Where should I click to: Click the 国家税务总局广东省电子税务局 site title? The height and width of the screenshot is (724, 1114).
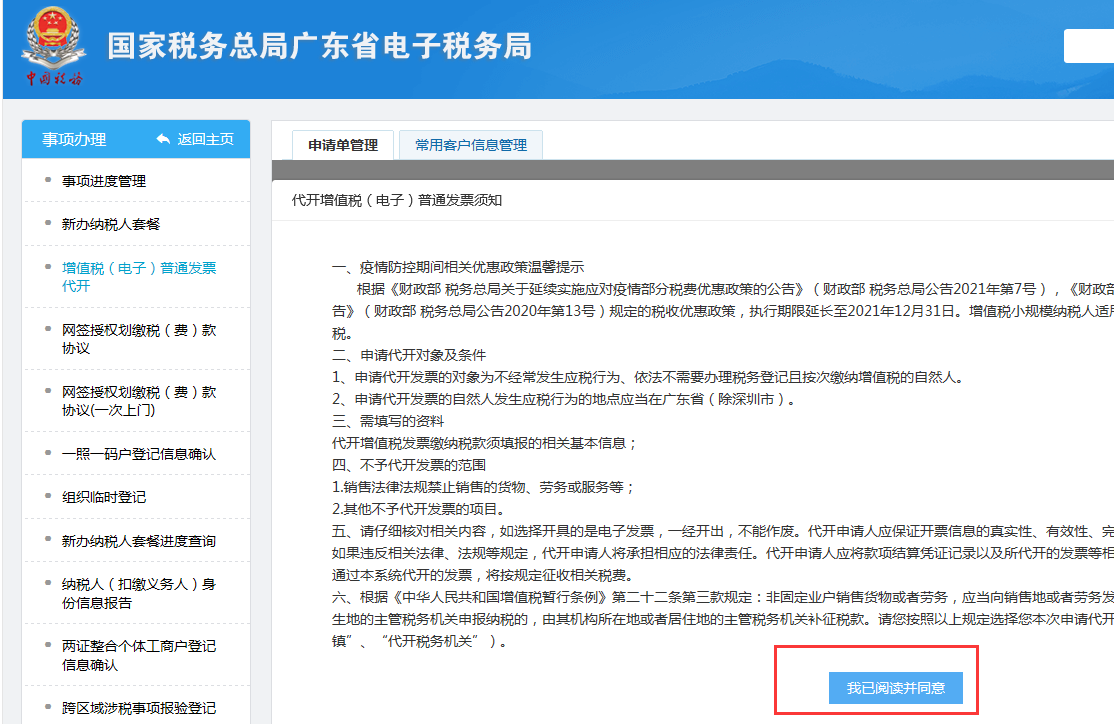pos(319,46)
